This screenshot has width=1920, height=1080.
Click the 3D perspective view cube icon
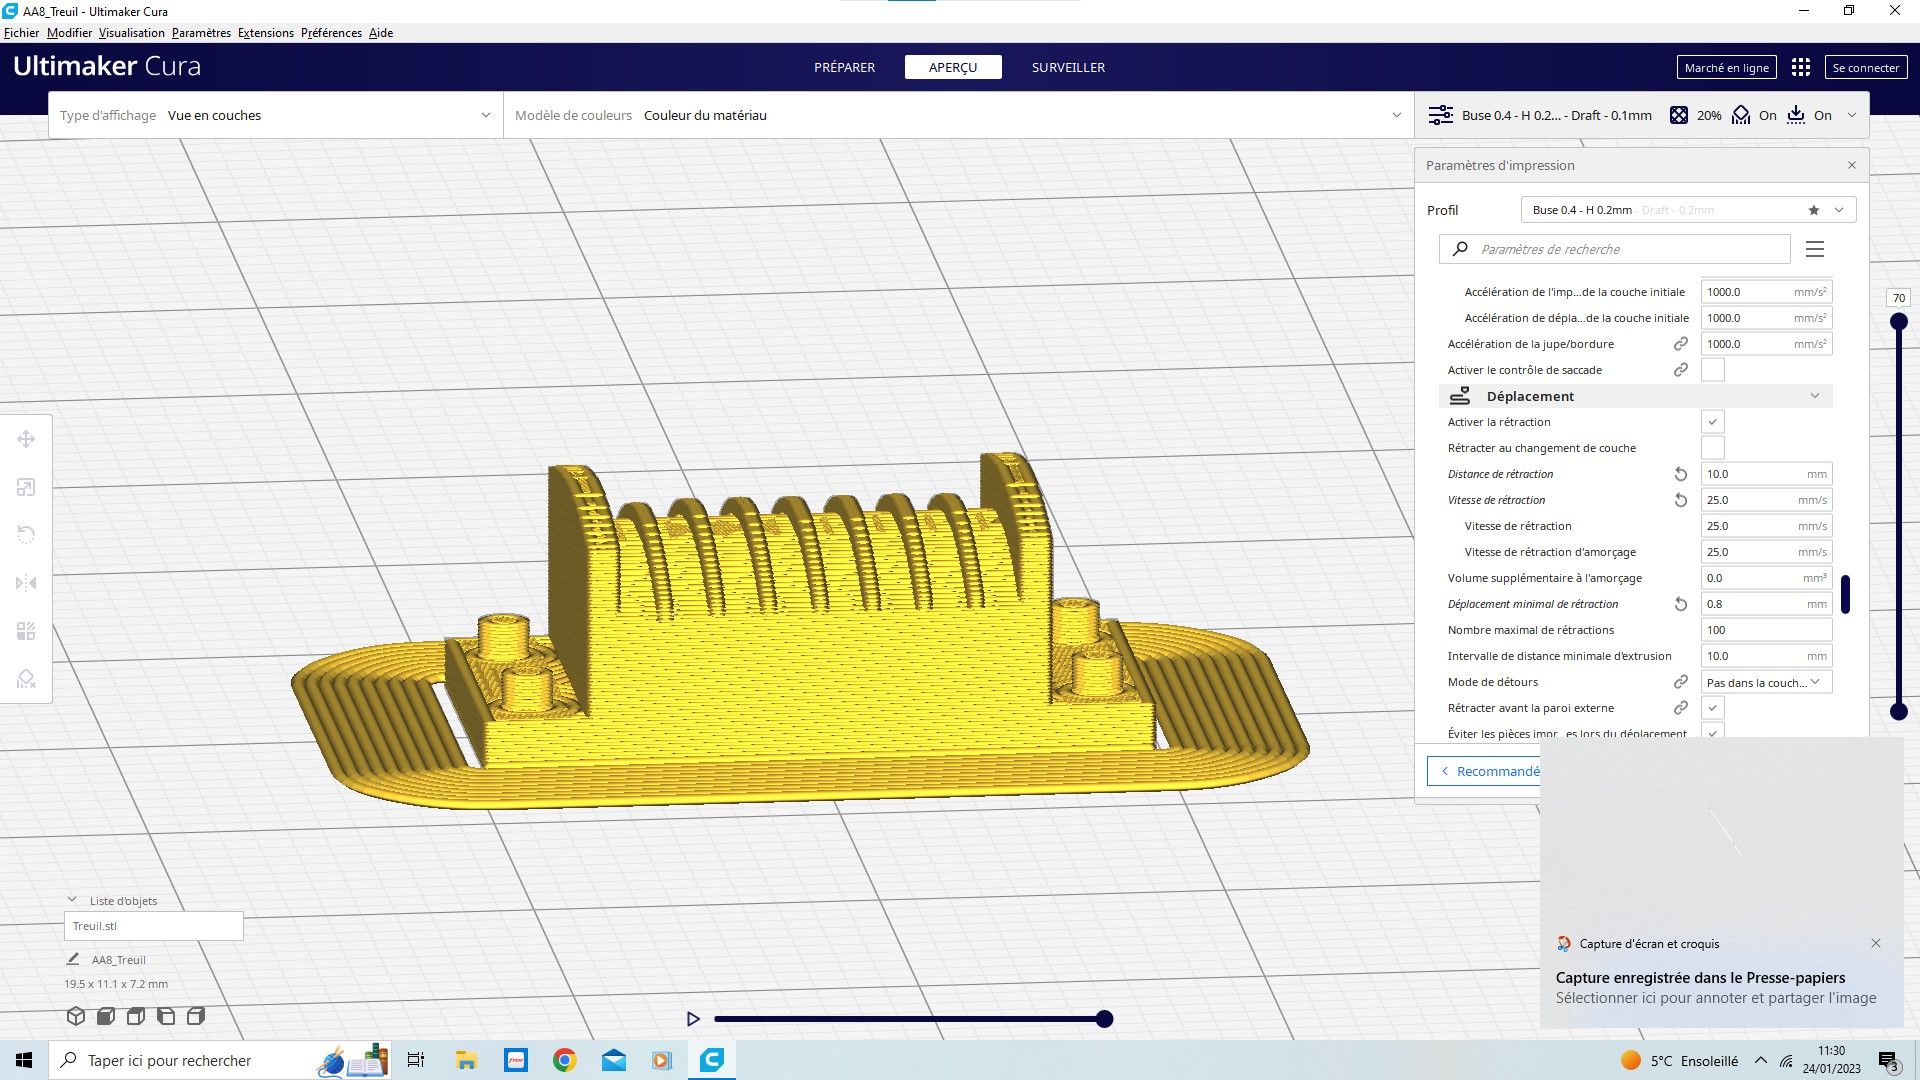tap(75, 1016)
